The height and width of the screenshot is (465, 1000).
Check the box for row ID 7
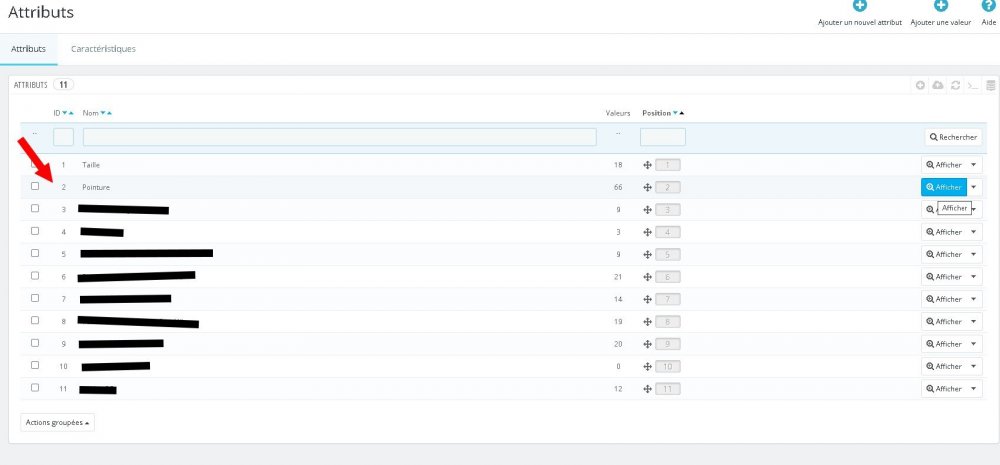(x=35, y=298)
